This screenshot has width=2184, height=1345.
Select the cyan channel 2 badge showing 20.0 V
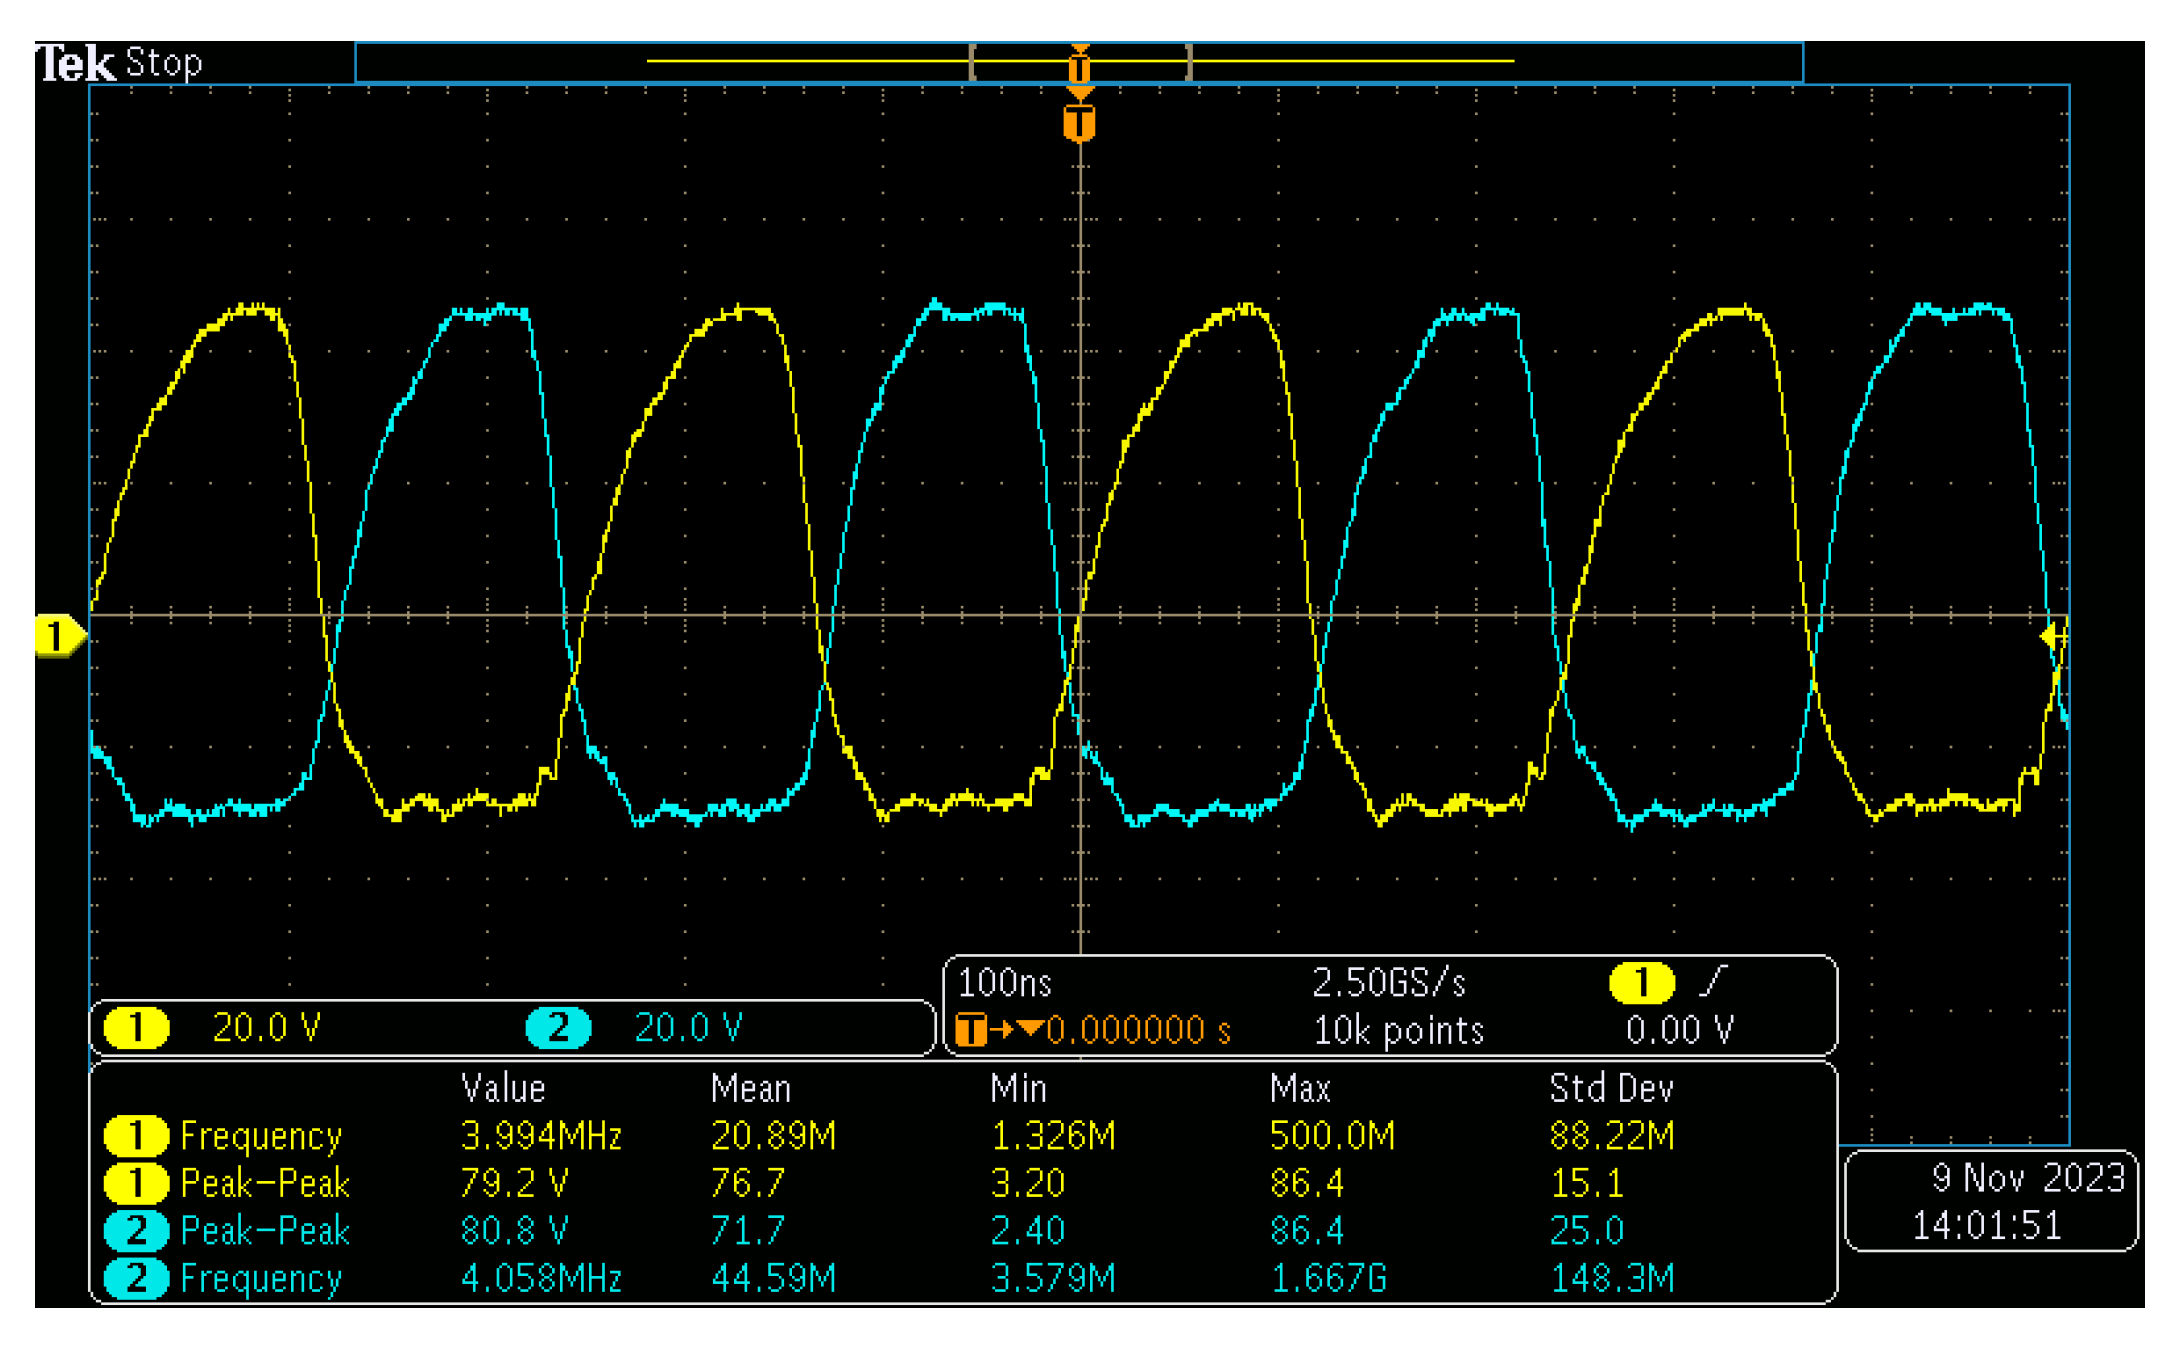pos(557,1025)
